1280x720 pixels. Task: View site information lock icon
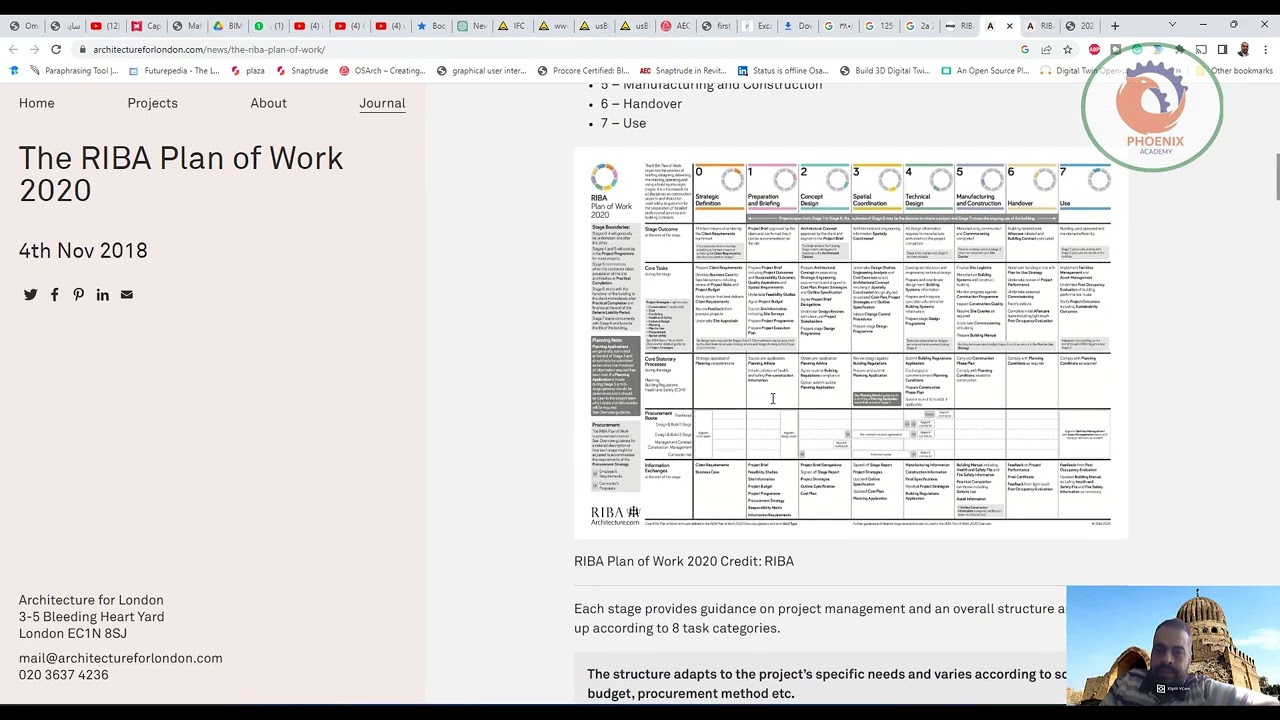coord(84,49)
